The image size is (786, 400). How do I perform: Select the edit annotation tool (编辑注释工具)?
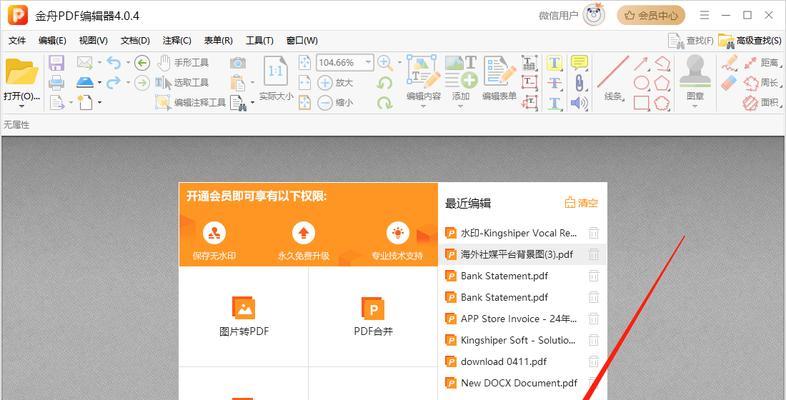tap(190, 103)
